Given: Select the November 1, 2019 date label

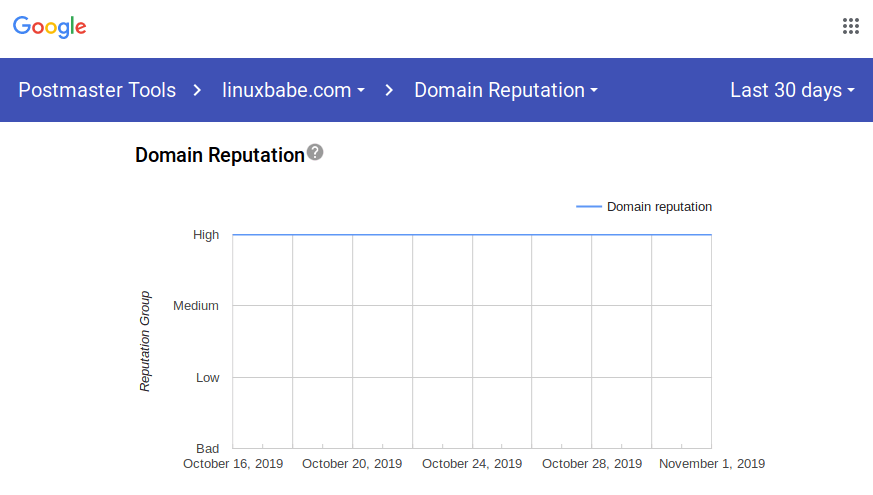Looking at the screenshot, I should tap(711, 464).
